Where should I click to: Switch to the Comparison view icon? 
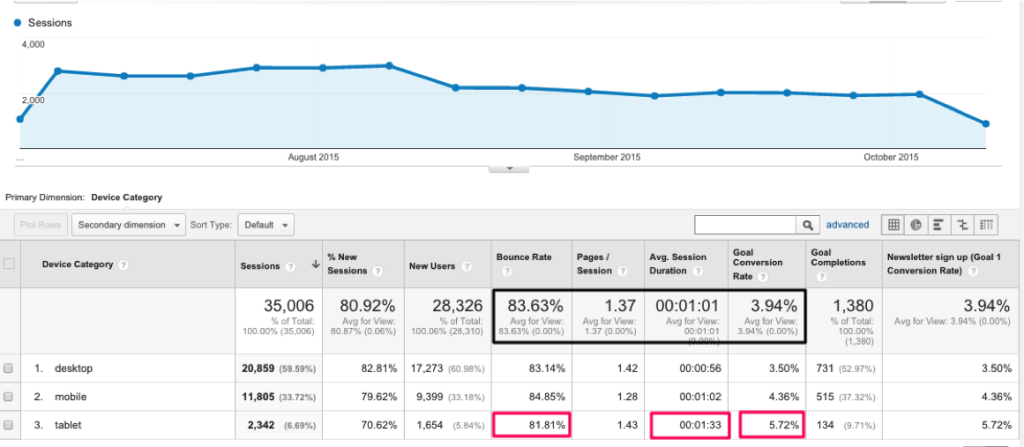tap(961, 225)
